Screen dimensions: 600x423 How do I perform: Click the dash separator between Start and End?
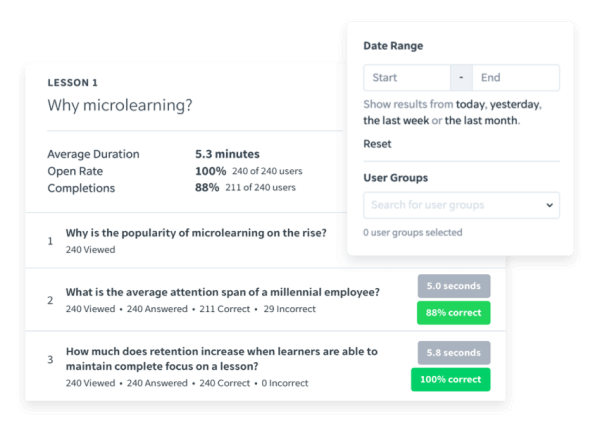point(461,78)
